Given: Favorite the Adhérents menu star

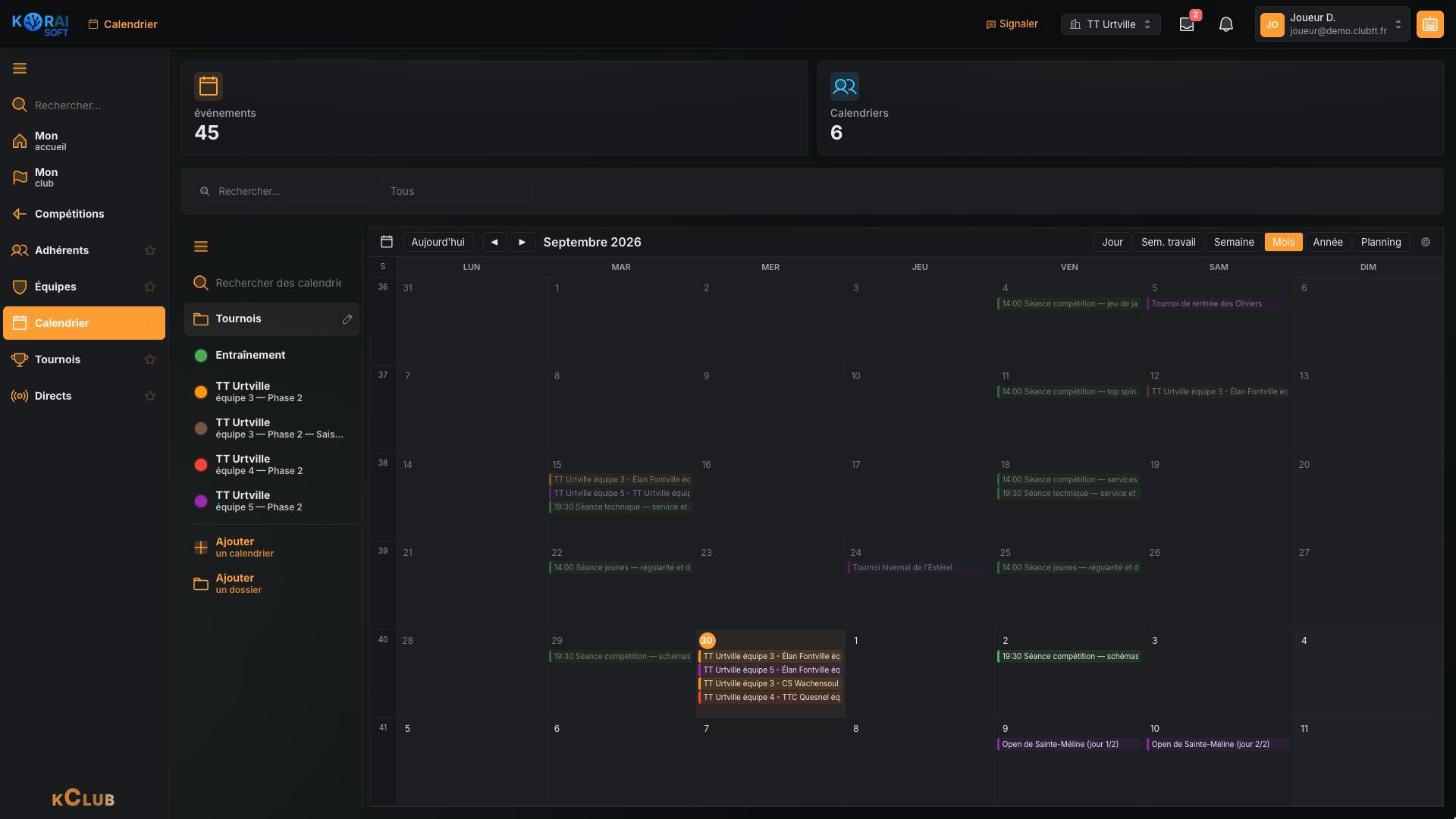Looking at the screenshot, I should coord(150,251).
